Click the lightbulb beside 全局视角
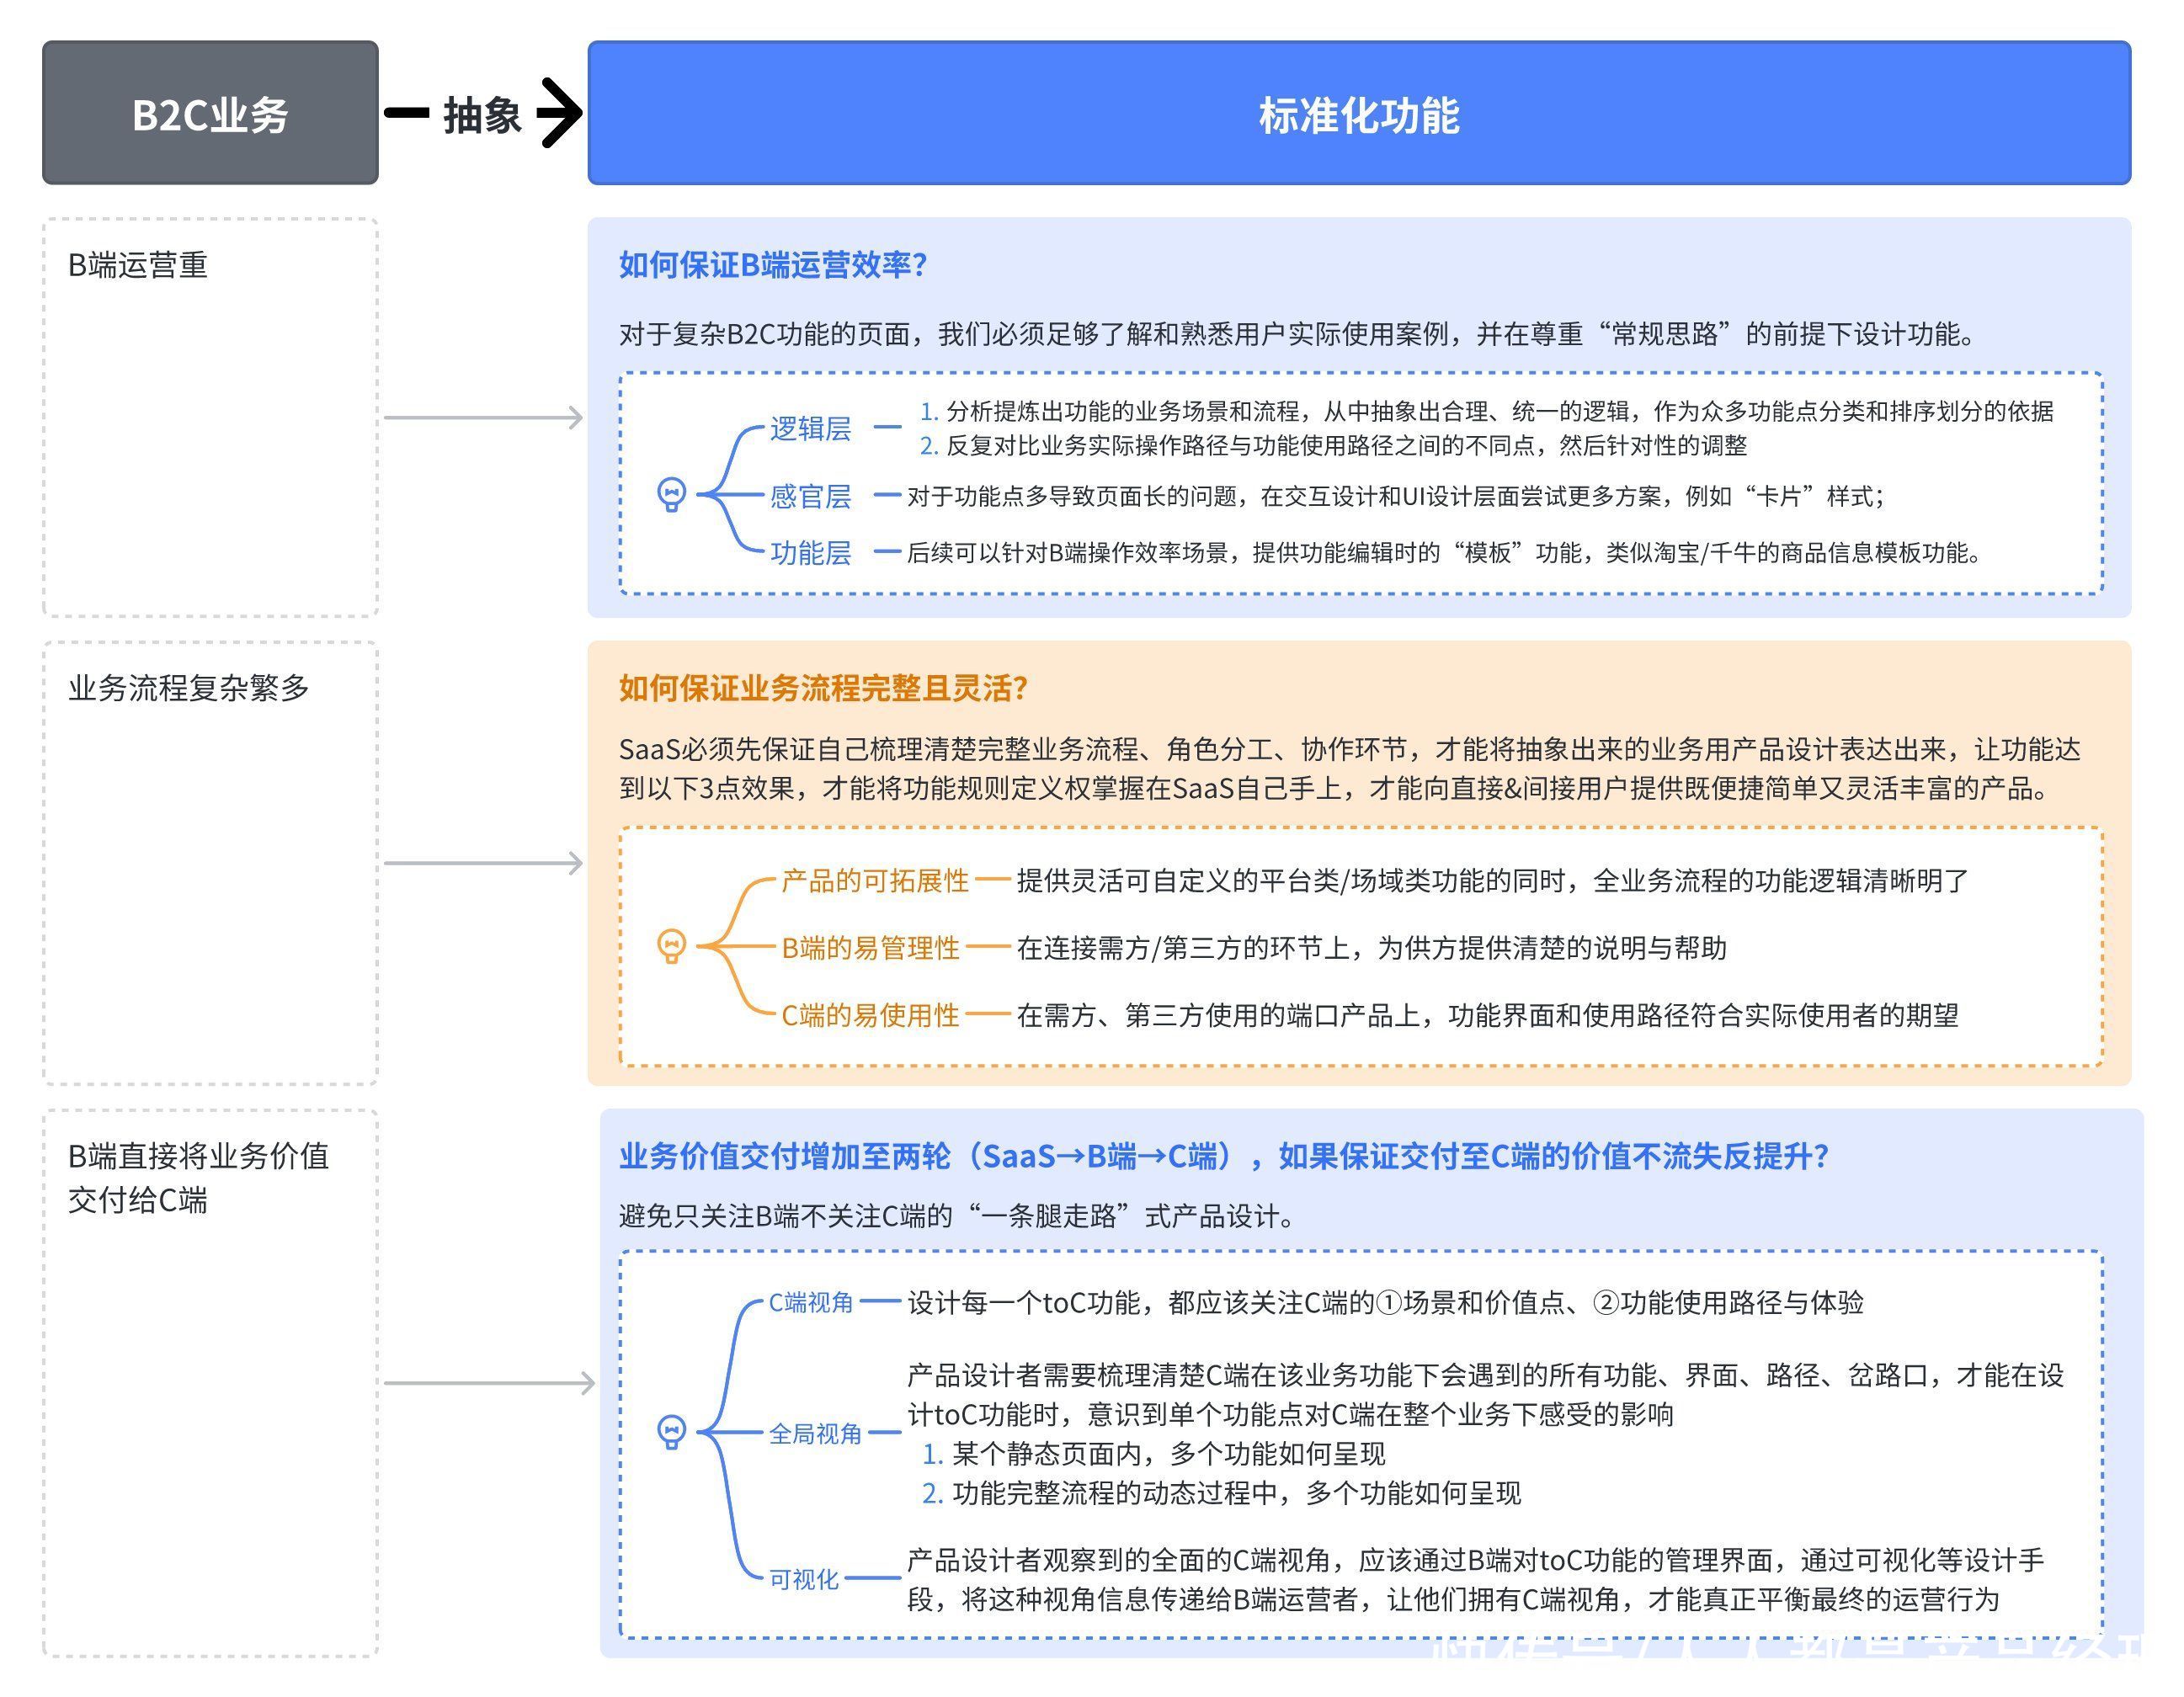 pyautogui.click(x=671, y=1432)
